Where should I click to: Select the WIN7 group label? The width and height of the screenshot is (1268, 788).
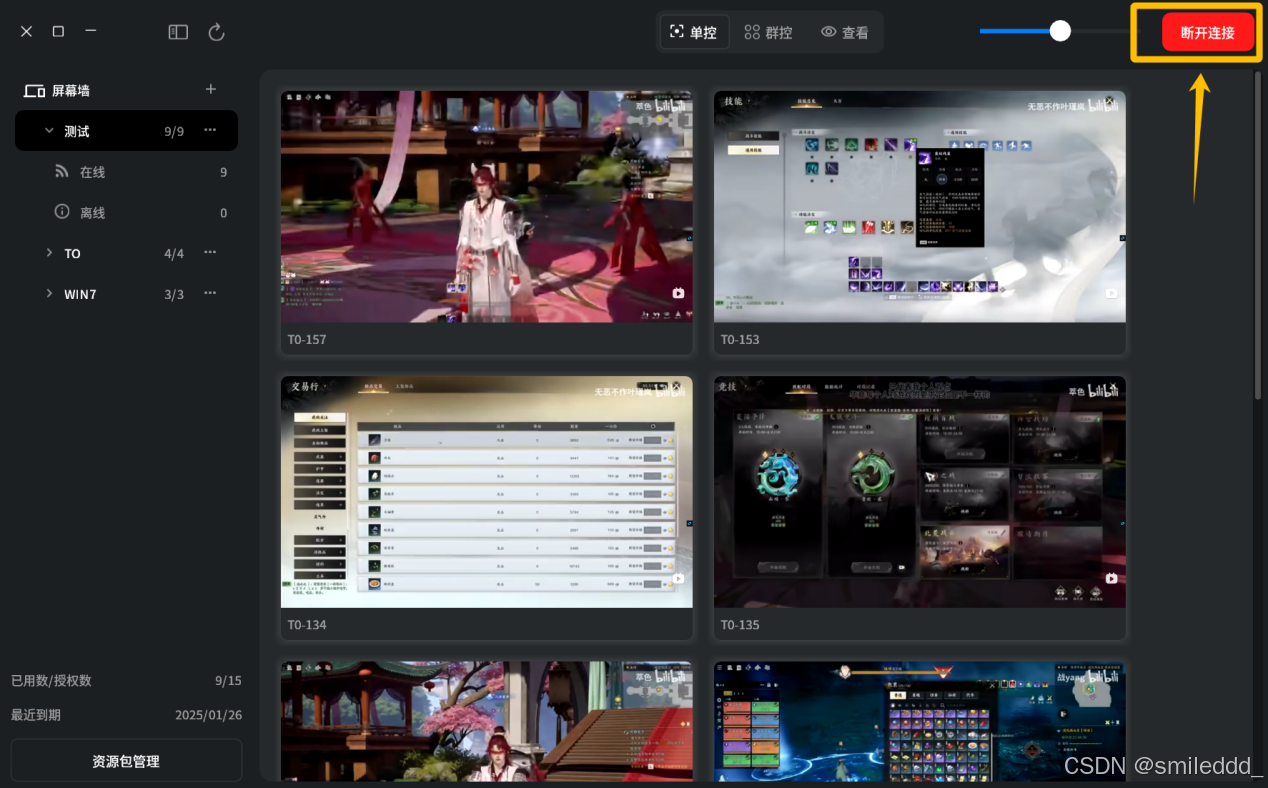point(80,294)
